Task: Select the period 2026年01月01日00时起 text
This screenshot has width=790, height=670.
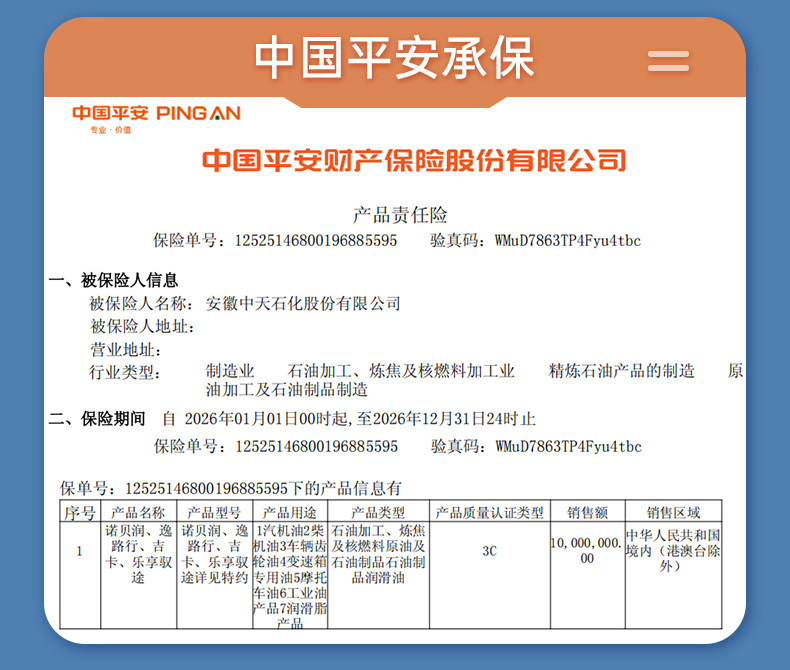Action: coord(267,419)
